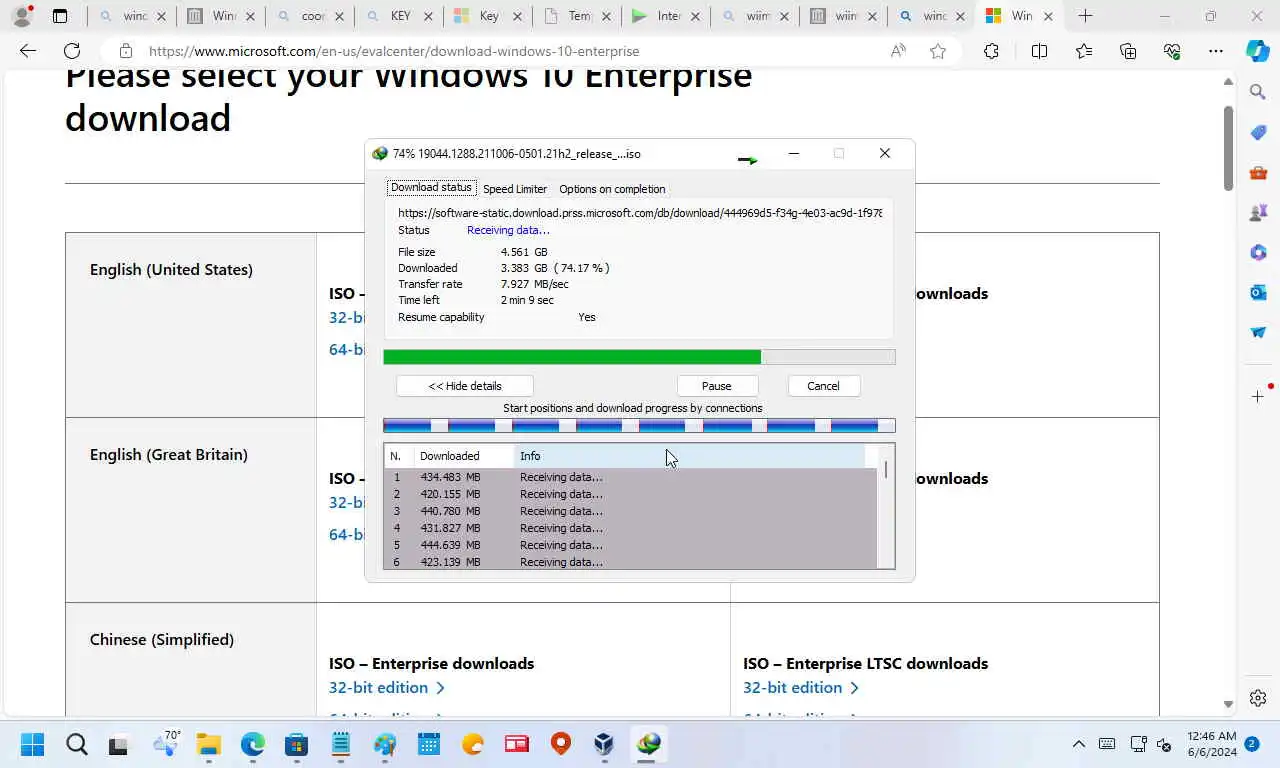This screenshot has width=1280, height=768.
Task: Switch to the coor browser tab
Action: pos(311,16)
